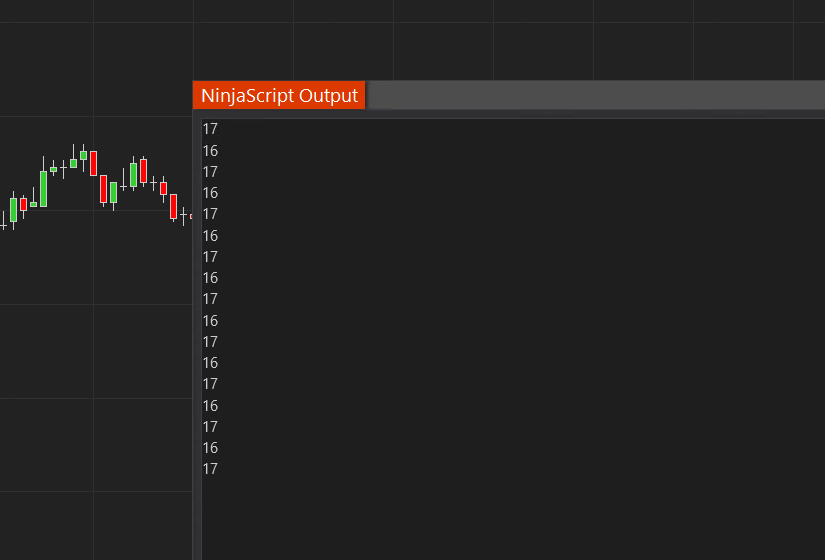Click the first green candle on the chart

(x=13, y=209)
